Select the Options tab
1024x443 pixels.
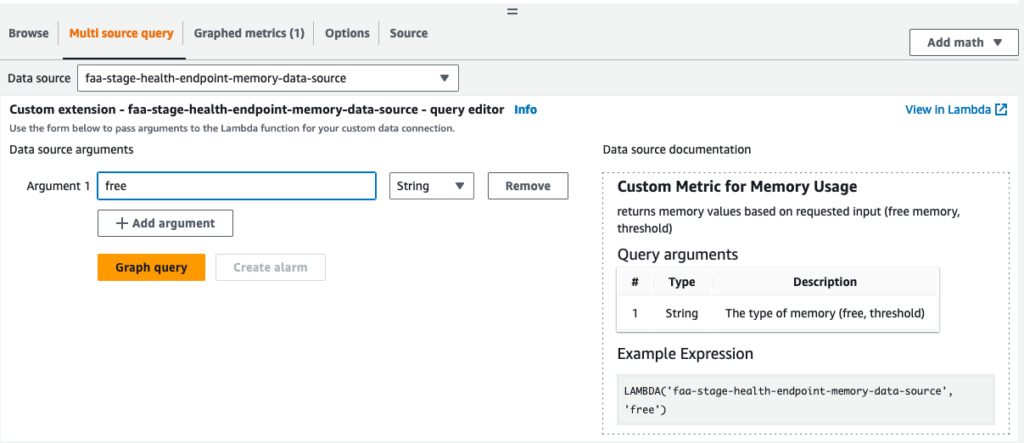[347, 33]
